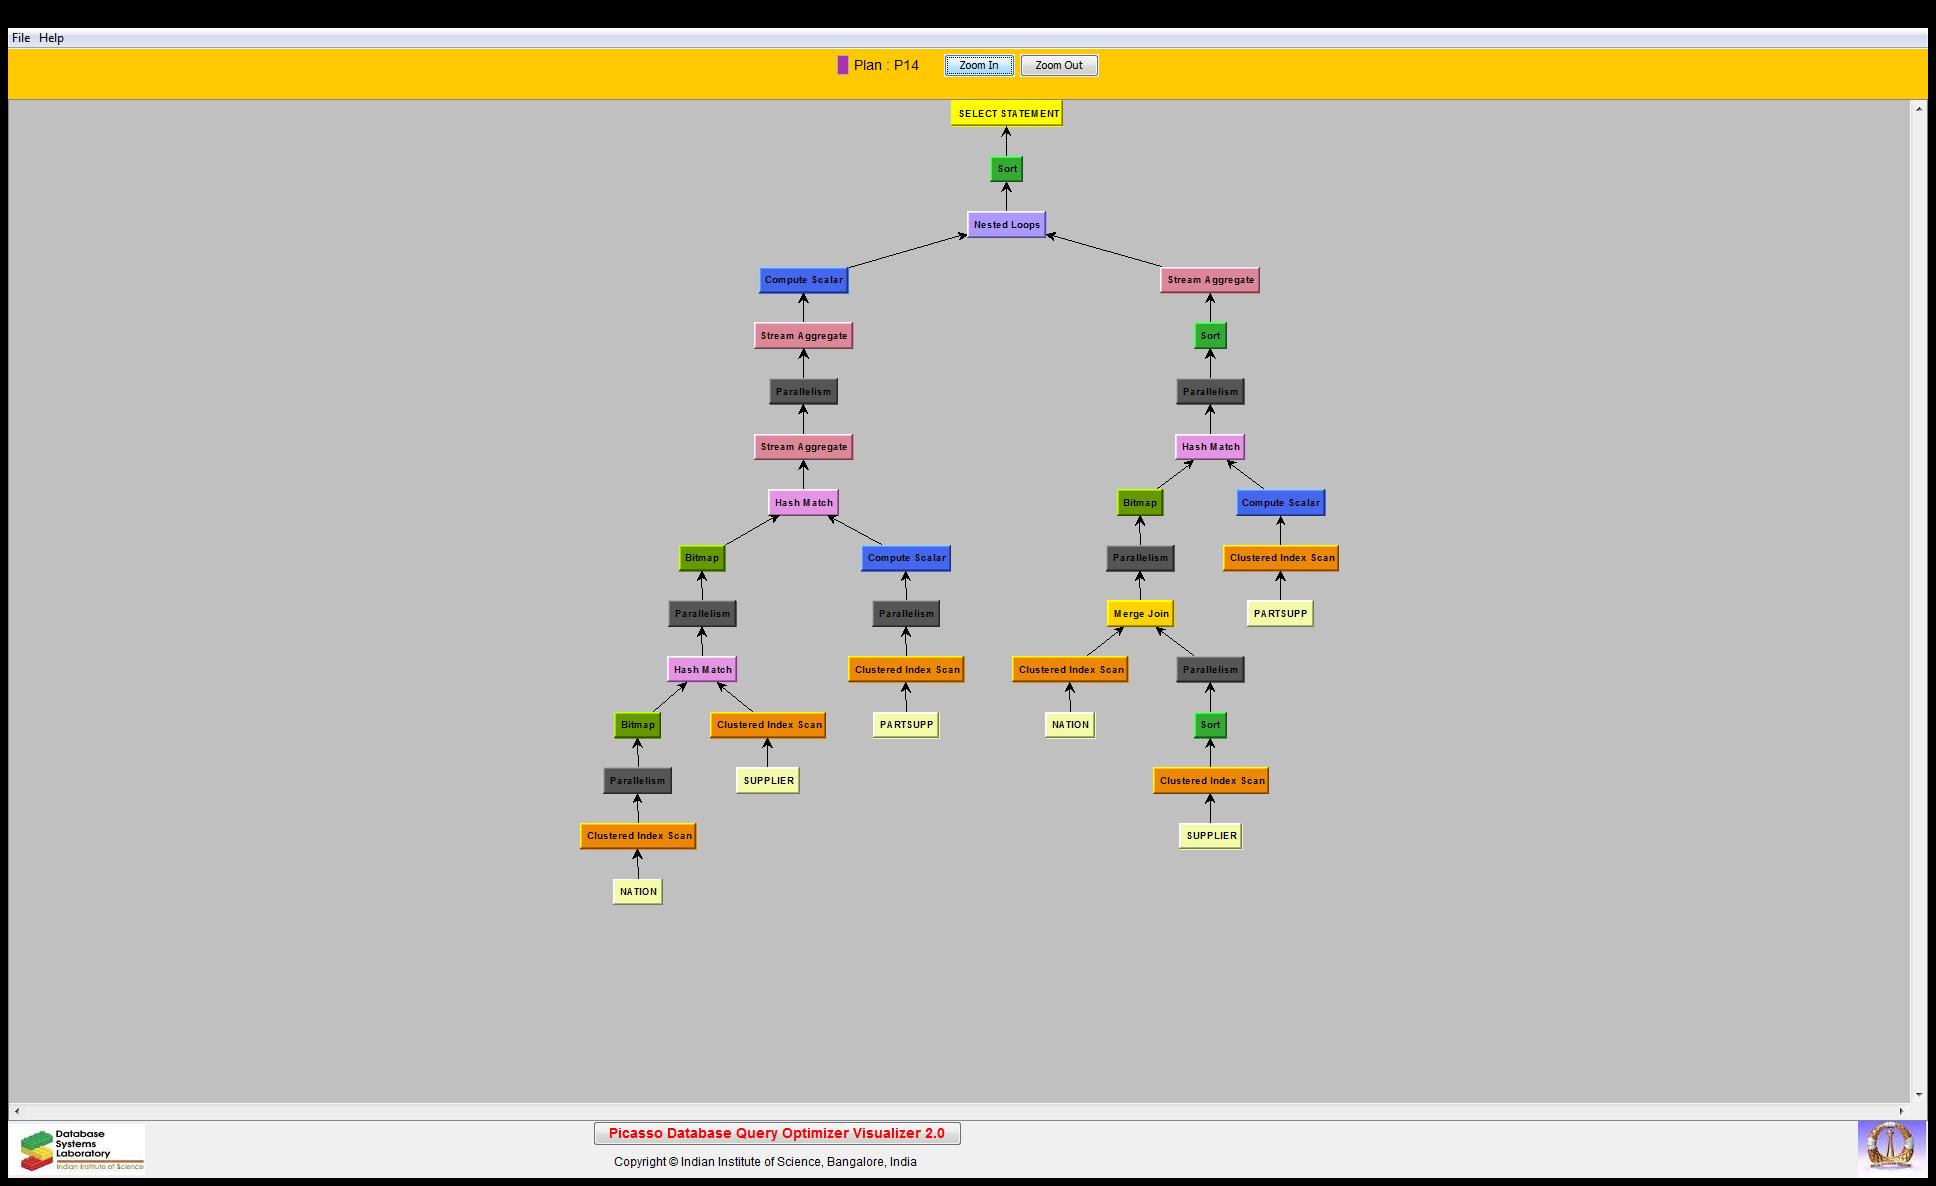
Task: Click the vertical scrollbar down arrow
Action: coord(1918,1095)
